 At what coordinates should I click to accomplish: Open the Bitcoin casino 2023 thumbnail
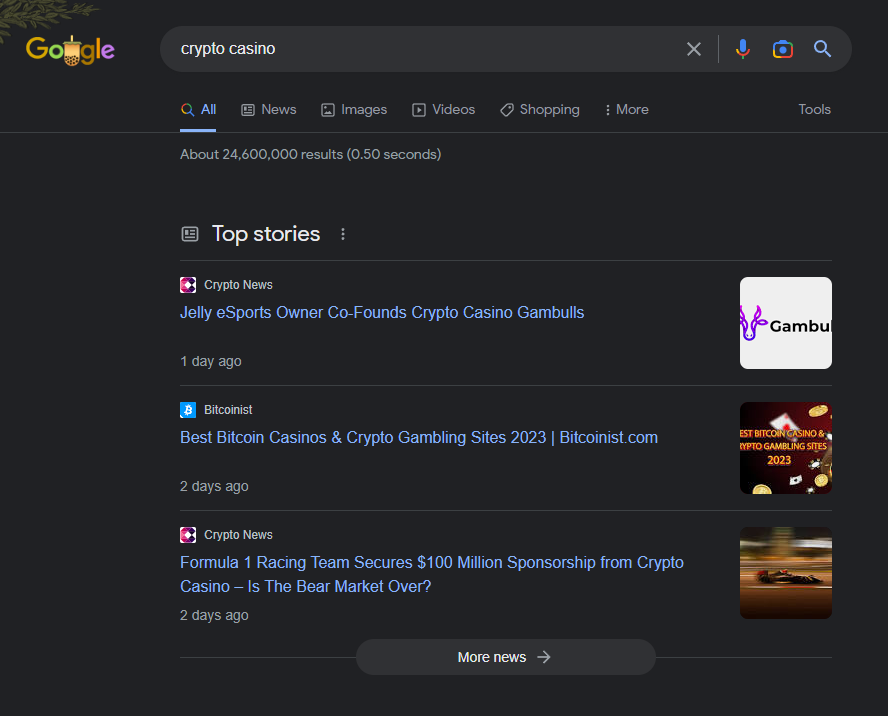tap(785, 448)
